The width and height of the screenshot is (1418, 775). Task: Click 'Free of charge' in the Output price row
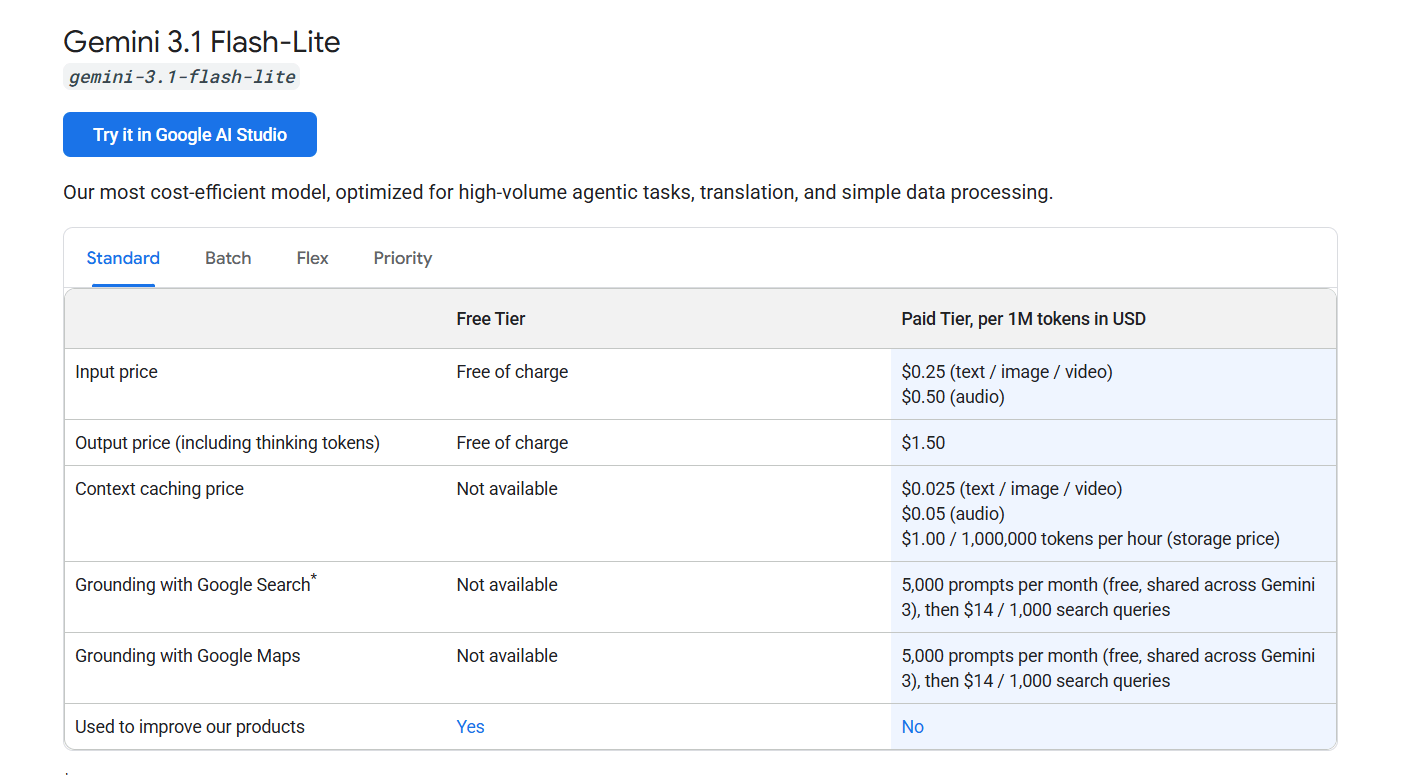point(512,443)
